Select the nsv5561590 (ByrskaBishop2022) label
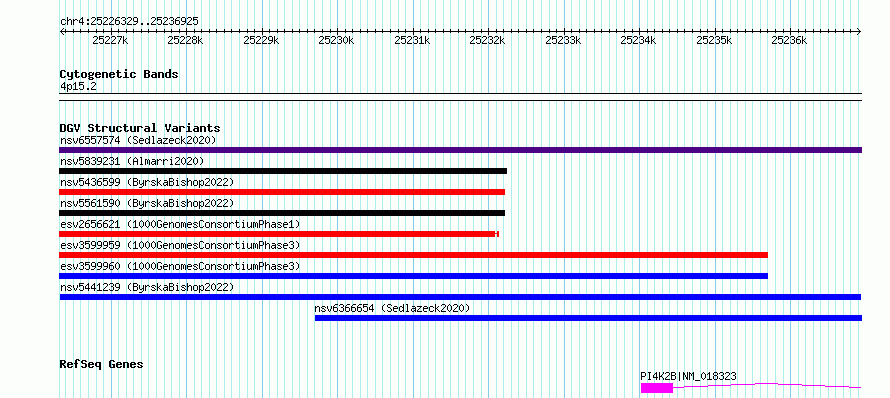 (x=147, y=203)
